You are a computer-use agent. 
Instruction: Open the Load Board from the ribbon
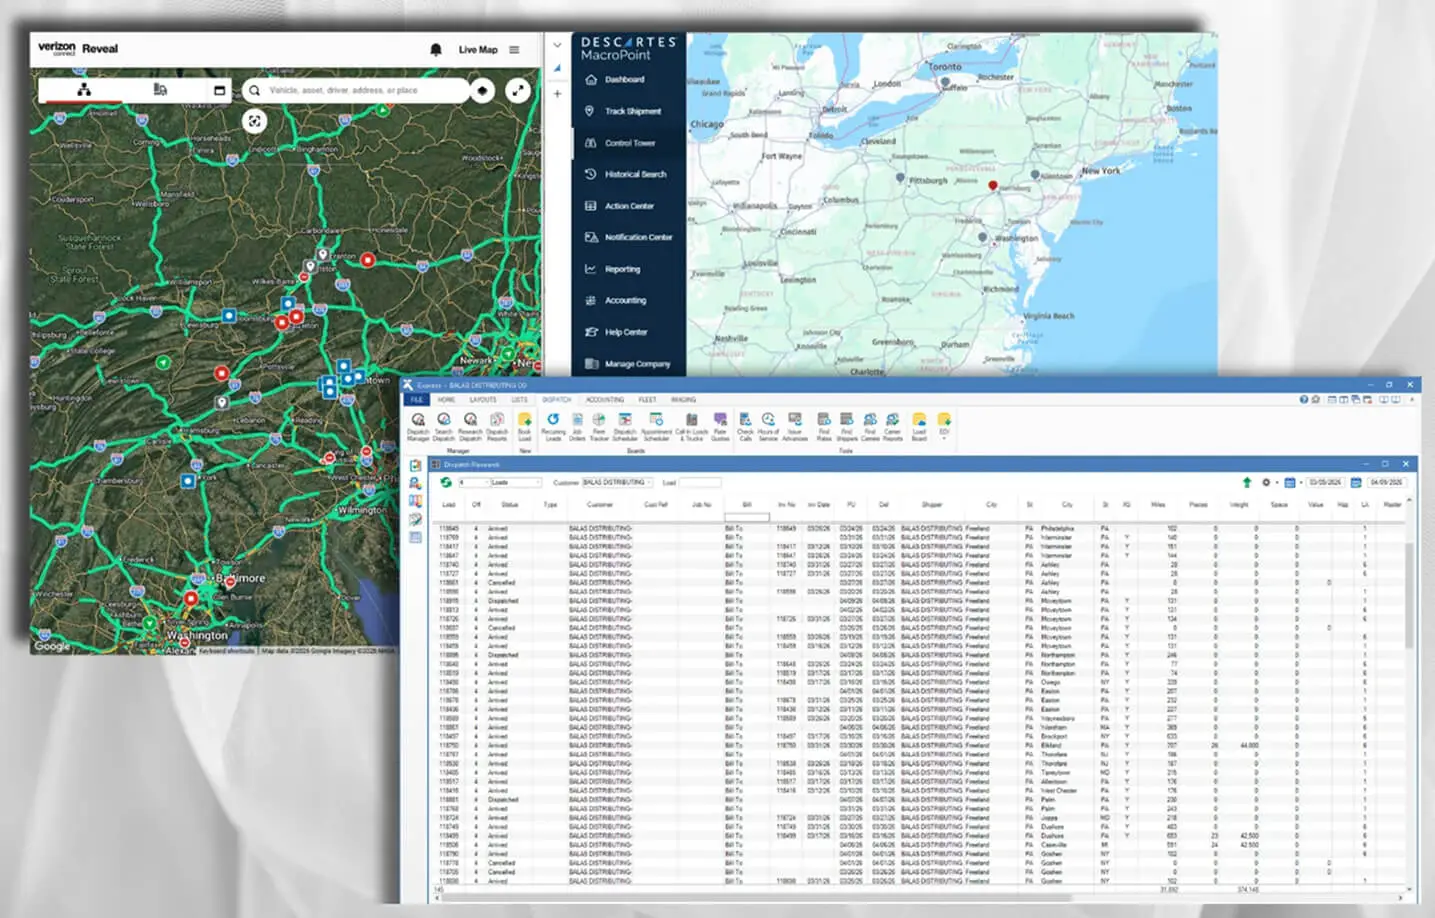tap(919, 427)
